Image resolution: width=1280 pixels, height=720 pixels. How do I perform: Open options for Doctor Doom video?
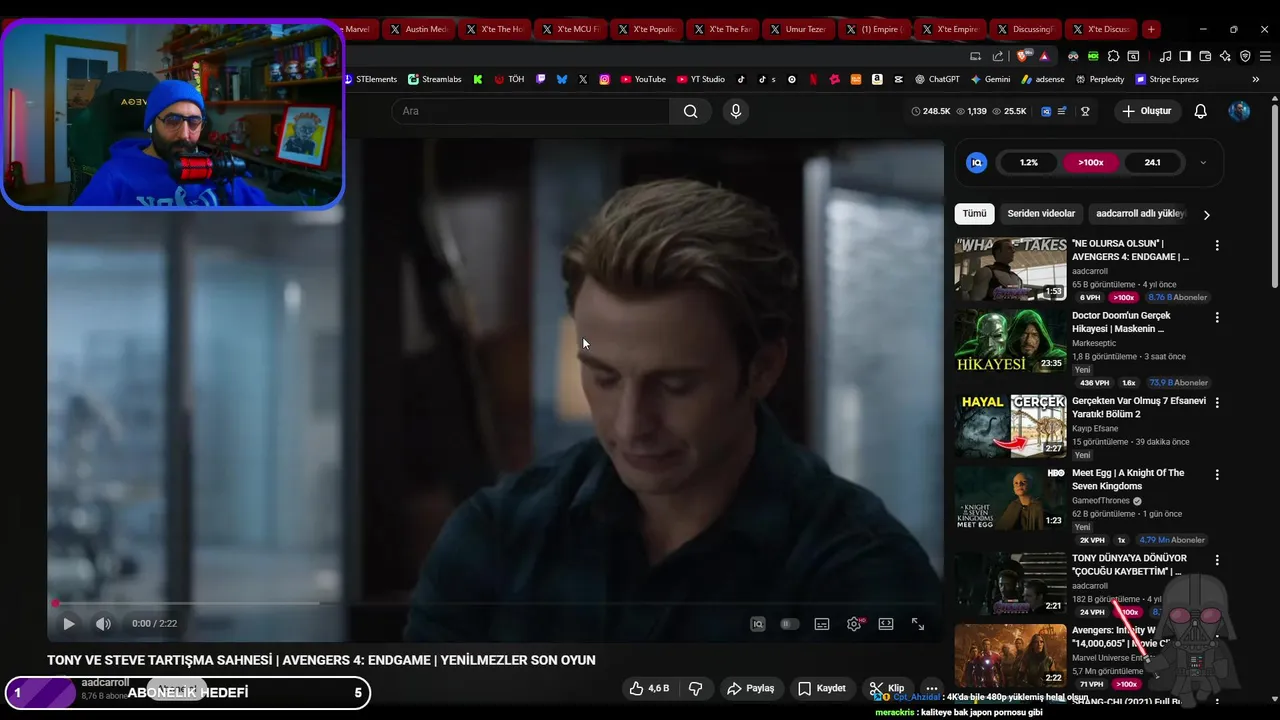pyautogui.click(x=1217, y=318)
